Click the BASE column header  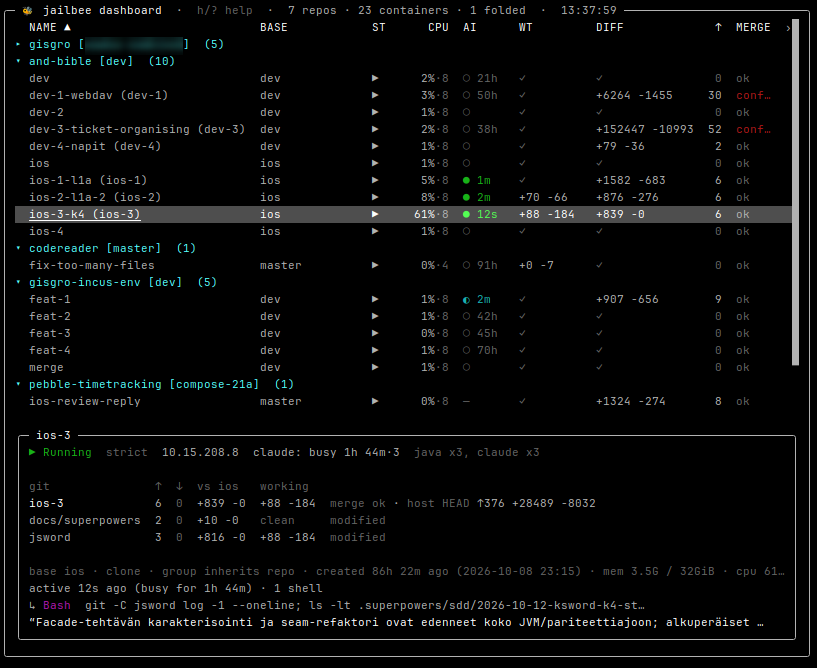(x=274, y=27)
